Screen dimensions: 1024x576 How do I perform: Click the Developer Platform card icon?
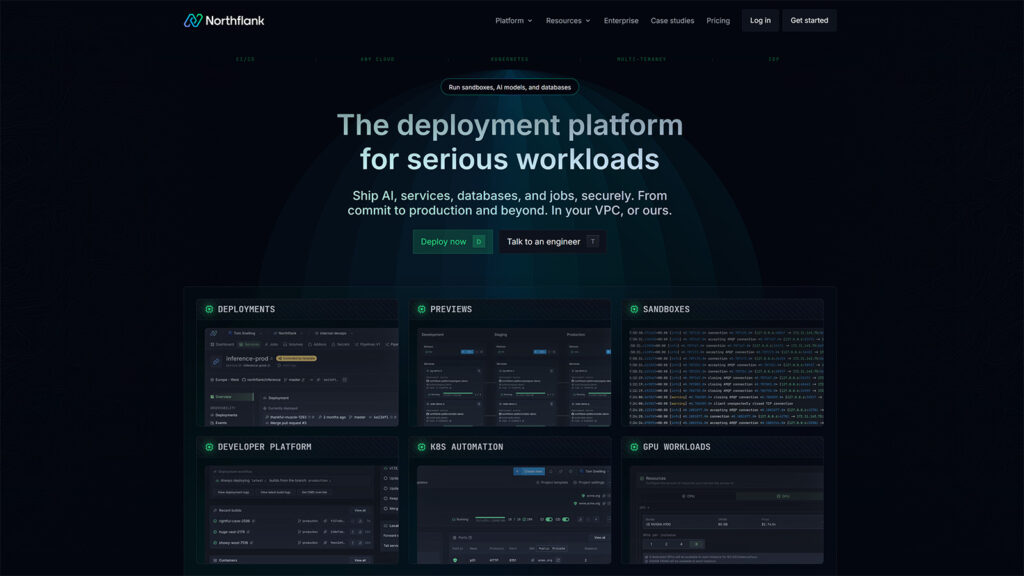click(x=209, y=447)
